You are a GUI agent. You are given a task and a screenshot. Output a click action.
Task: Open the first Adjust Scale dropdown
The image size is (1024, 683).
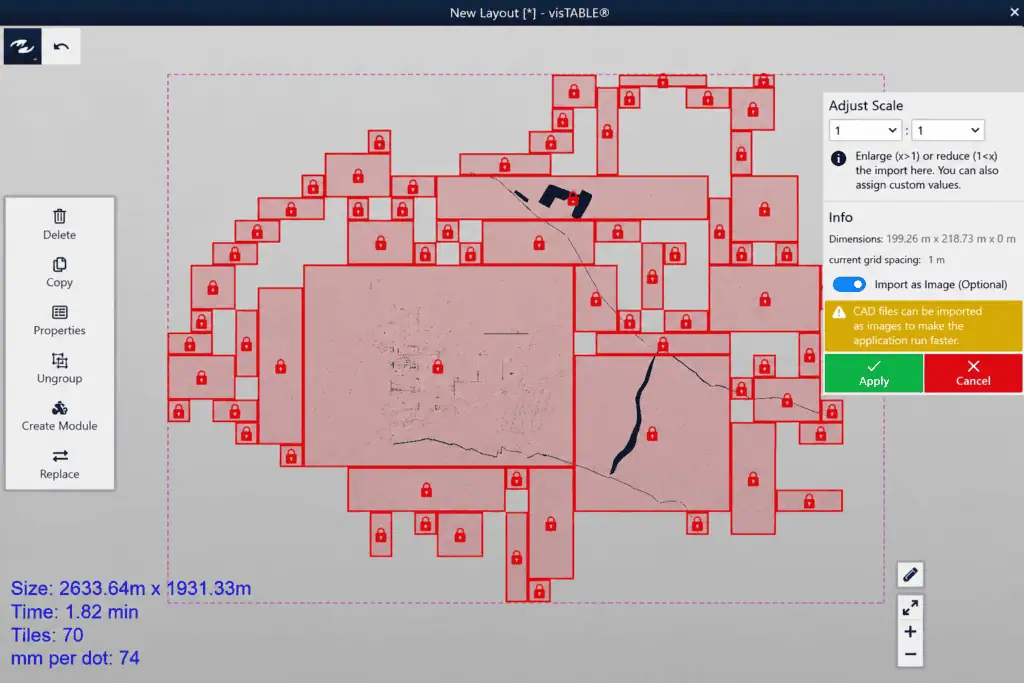coord(865,131)
